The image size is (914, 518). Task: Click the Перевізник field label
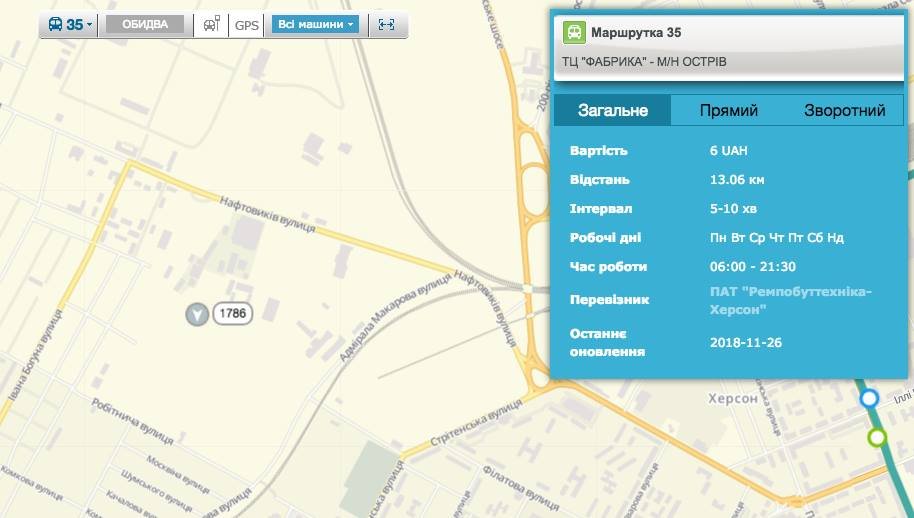click(x=609, y=300)
